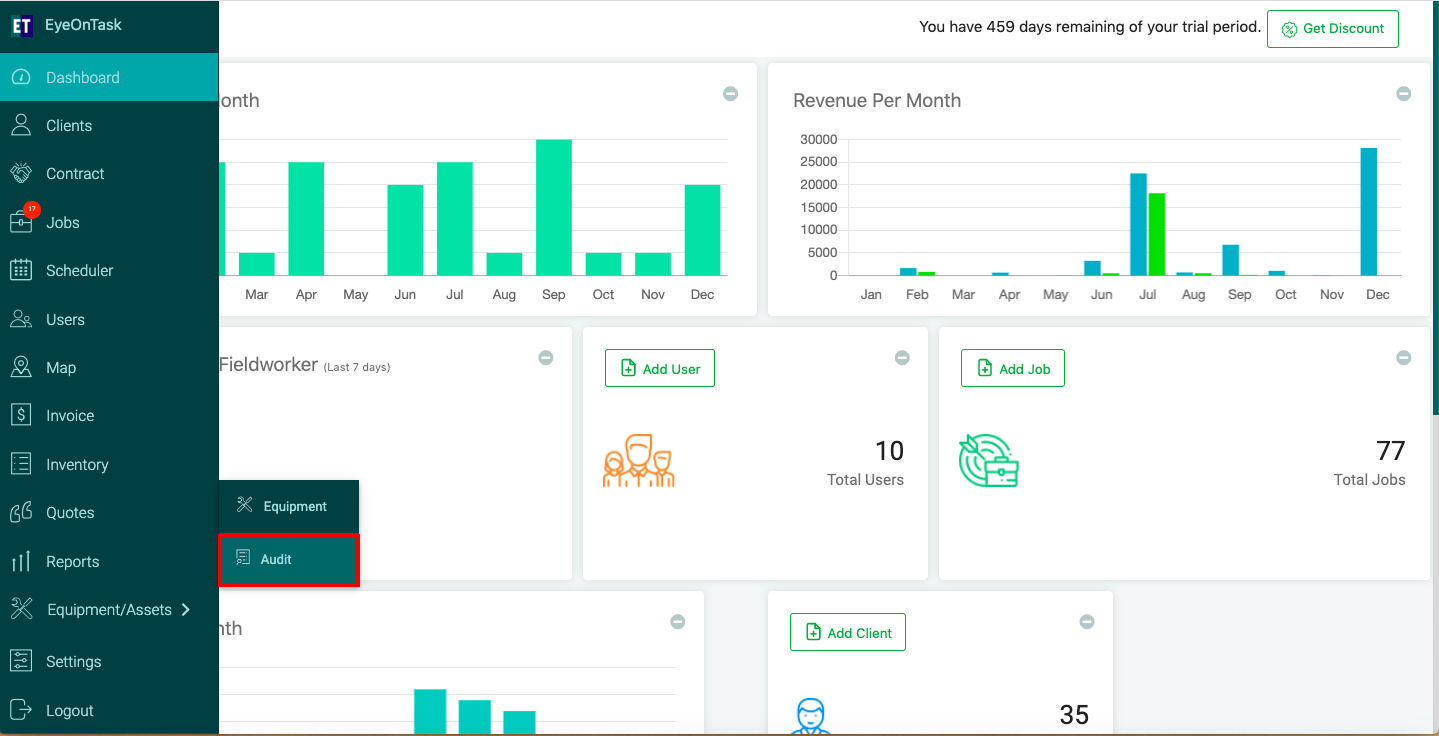Click the Add Client button
The image size is (1439, 736).
coord(848,632)
